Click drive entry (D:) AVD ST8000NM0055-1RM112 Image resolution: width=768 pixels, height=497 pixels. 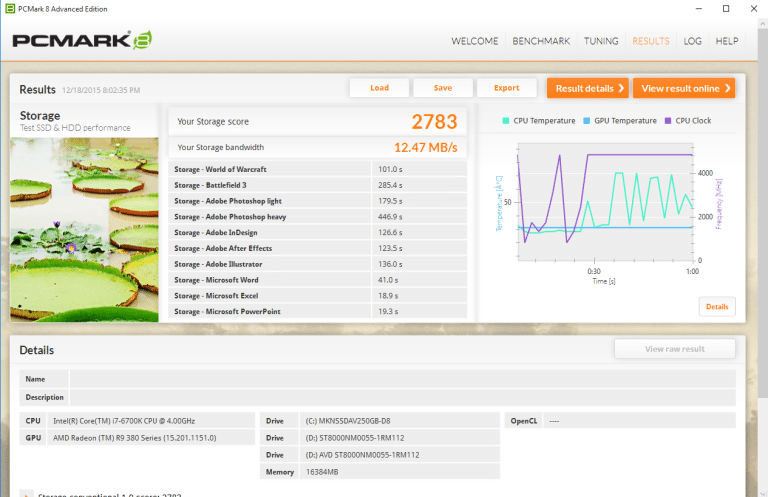(x=362, y=455)
